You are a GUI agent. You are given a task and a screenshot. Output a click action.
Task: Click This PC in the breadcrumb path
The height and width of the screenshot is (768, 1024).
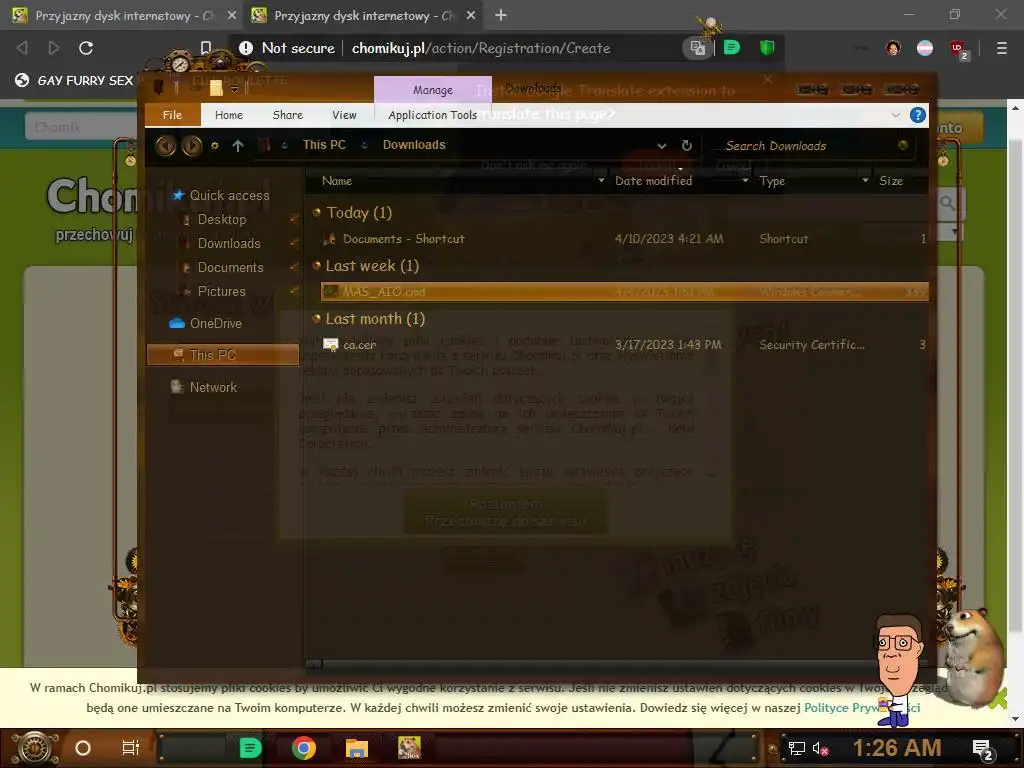[324, 145]
